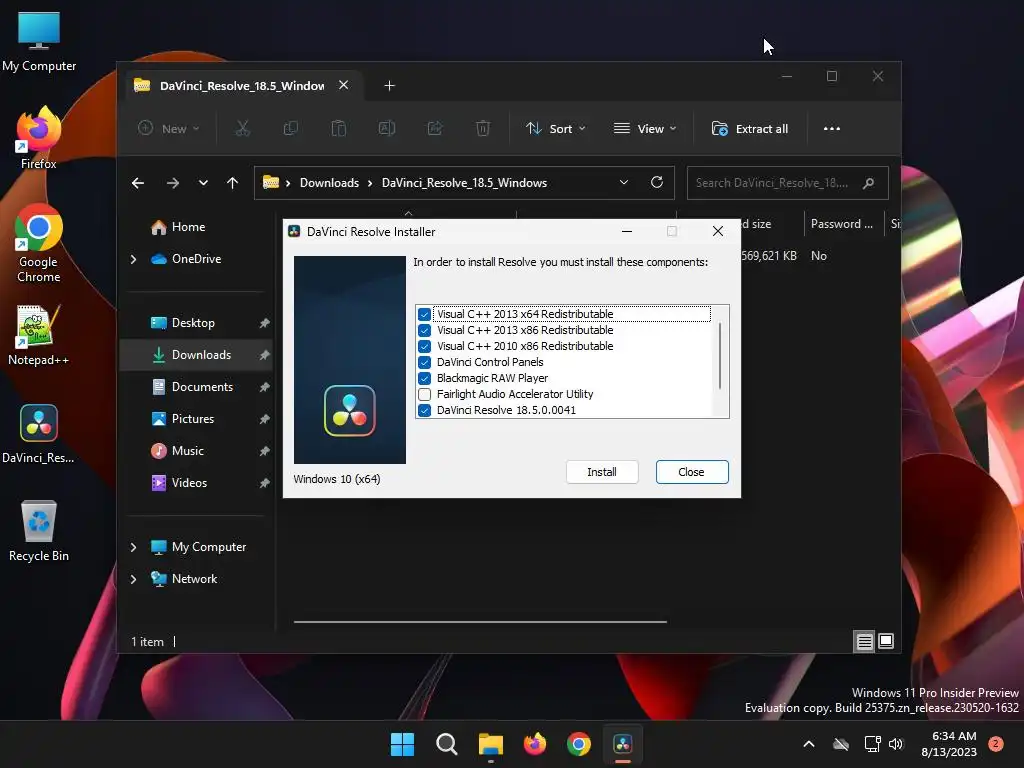The image size is (1024, 768).
Task: Click the Copy icon in Explorer toolbar
Action: (291, 129)
